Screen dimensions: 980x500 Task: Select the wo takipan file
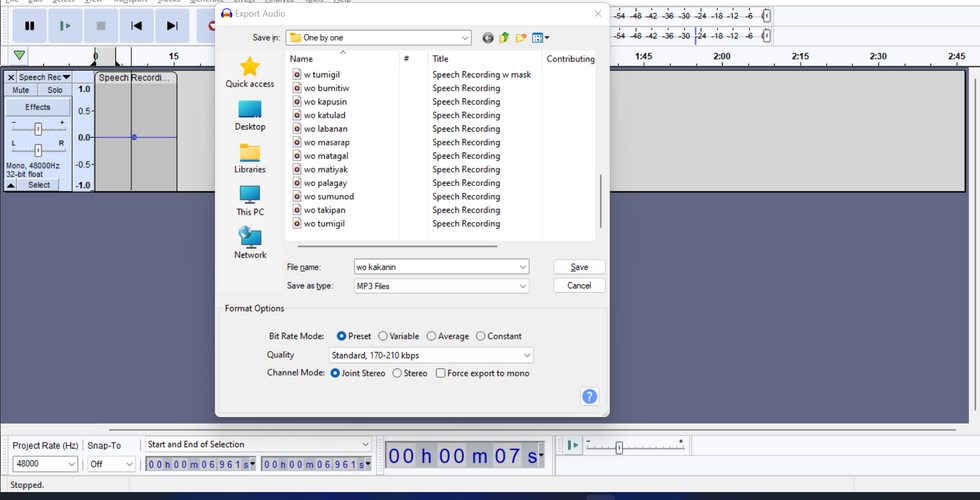coord(324,210)
